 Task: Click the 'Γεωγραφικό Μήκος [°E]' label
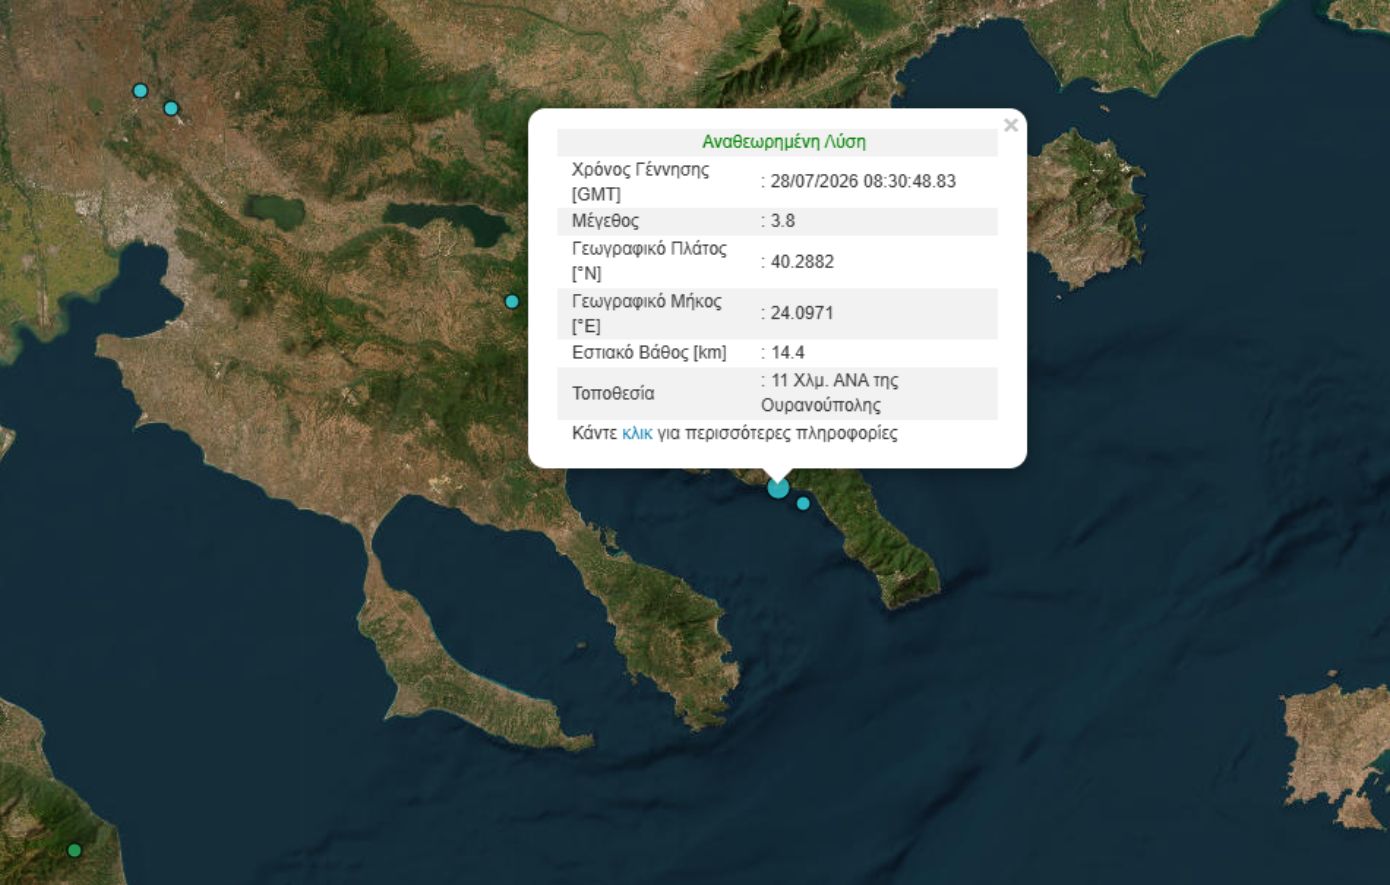(646, 313)
